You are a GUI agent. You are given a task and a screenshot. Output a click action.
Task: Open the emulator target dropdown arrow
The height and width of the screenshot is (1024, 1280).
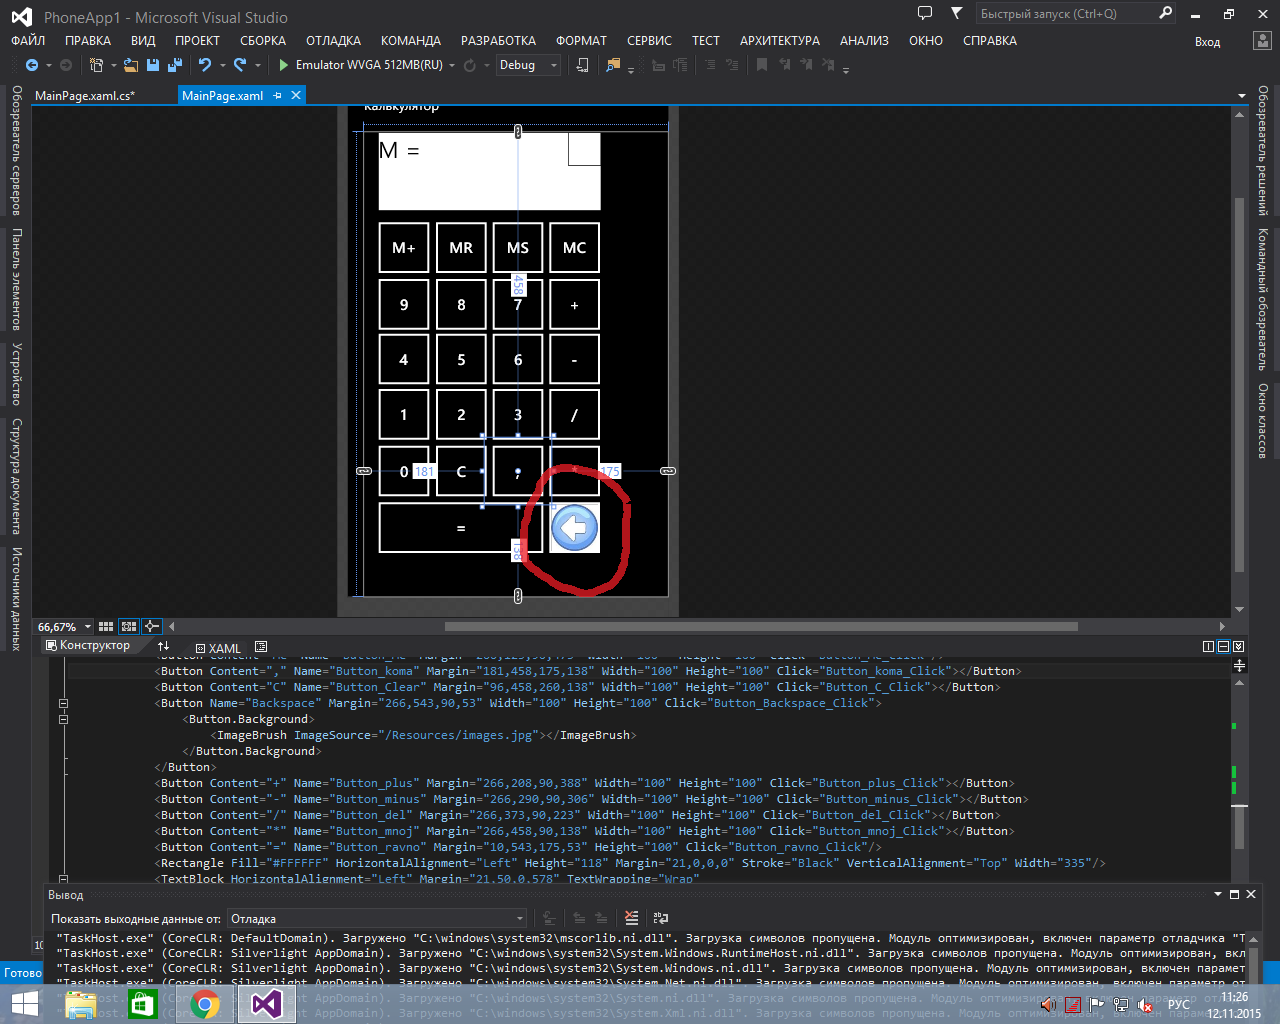(452, 65)
